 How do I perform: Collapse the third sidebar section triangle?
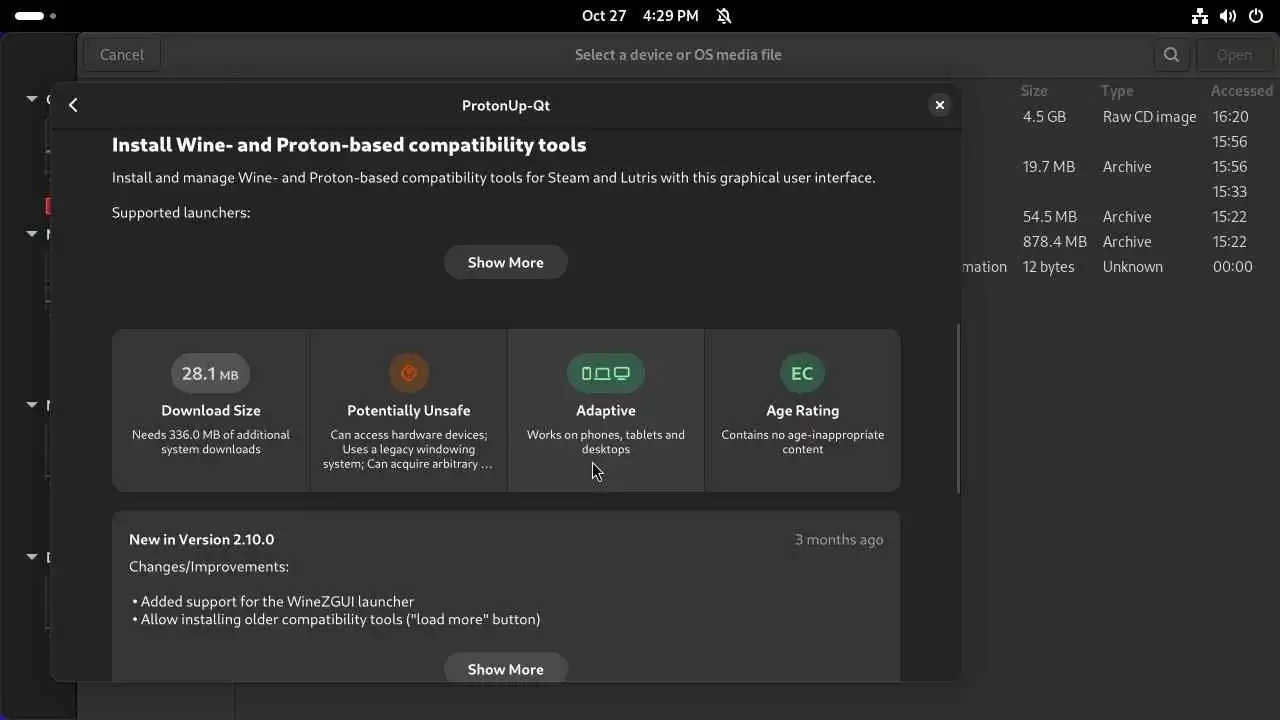tap(32, 405)
